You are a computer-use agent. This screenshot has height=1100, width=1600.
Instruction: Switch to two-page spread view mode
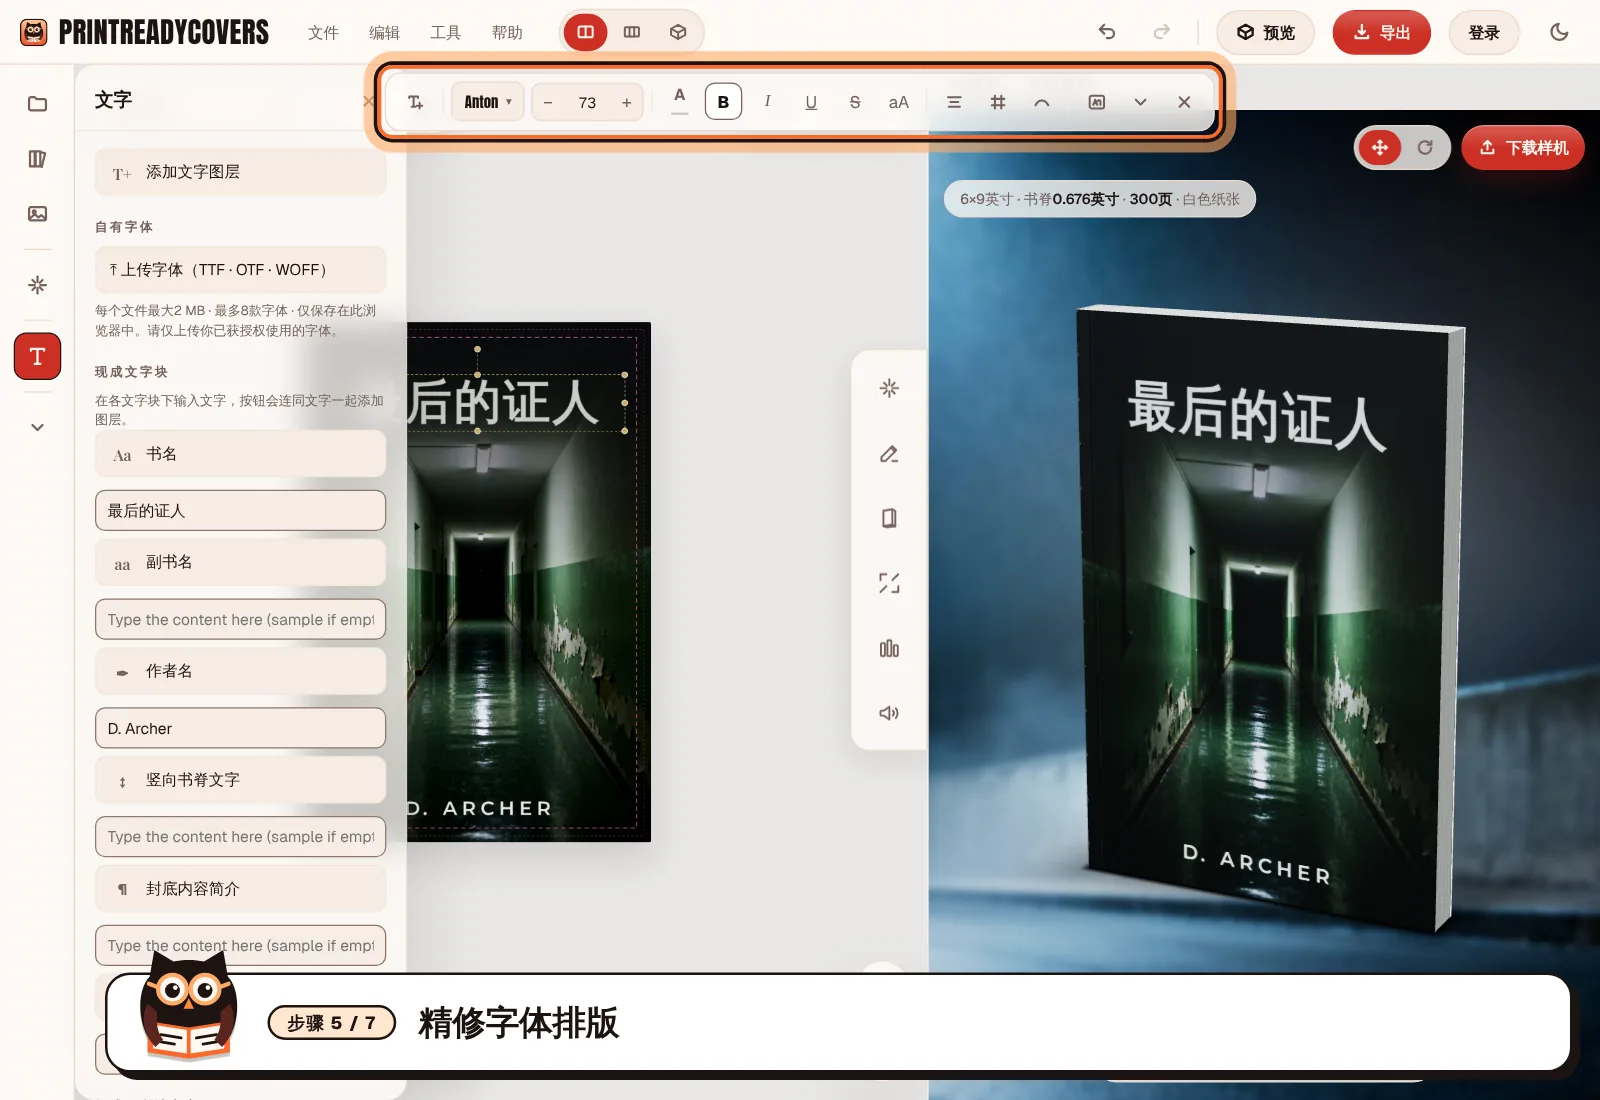coord(586,32)
